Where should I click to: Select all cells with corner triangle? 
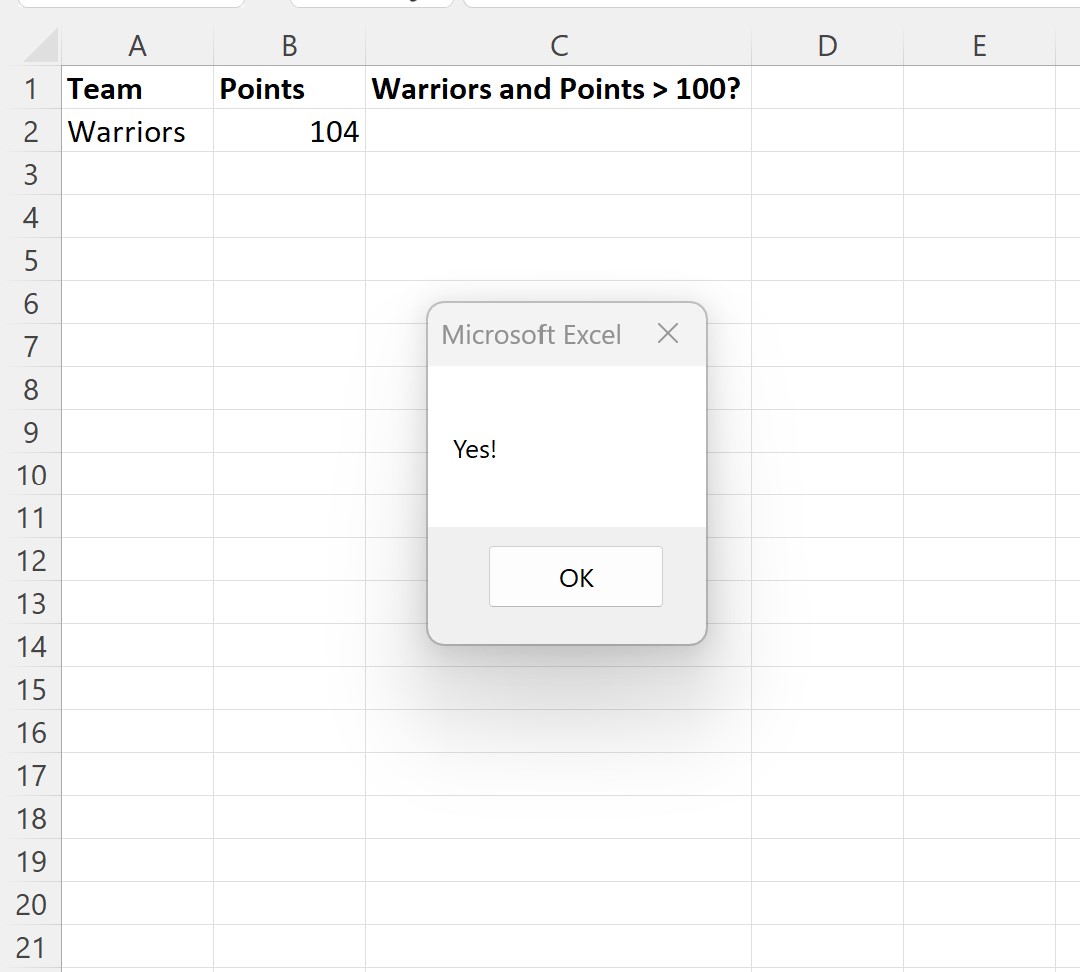[x=40, y=45]
